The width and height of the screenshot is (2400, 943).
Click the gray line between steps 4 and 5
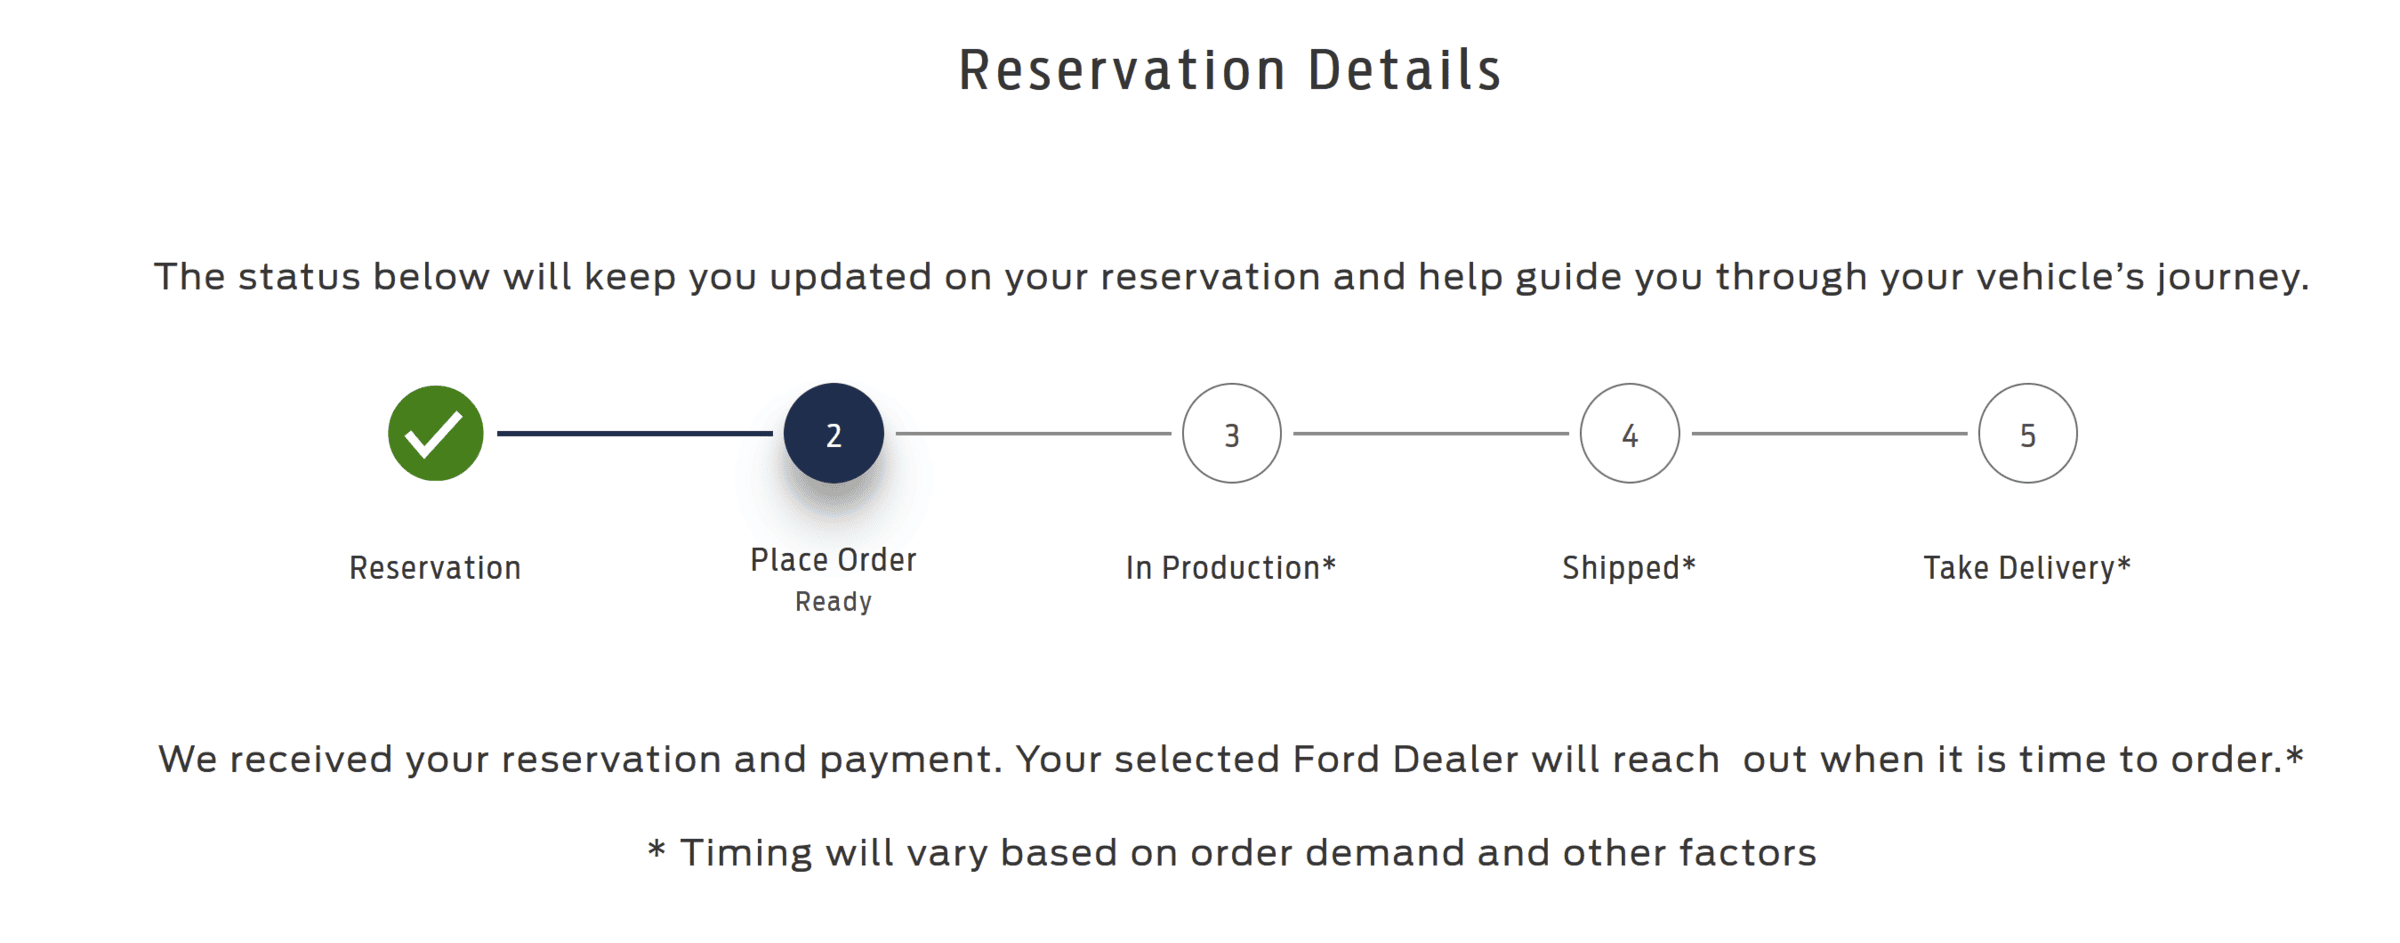click(1829, 433)
